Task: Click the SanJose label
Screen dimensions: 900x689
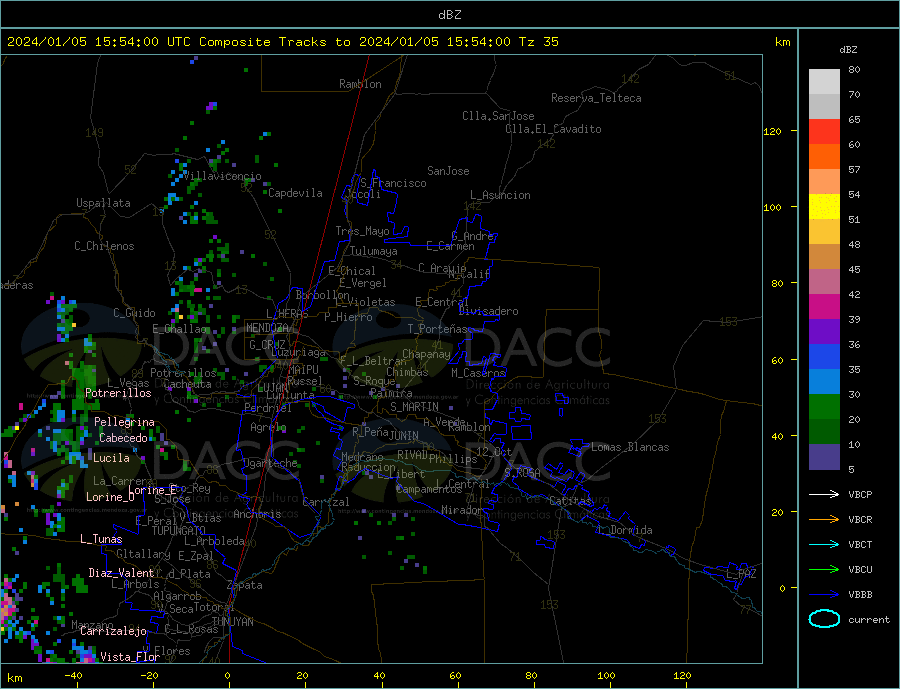Action: click(448, 171)
